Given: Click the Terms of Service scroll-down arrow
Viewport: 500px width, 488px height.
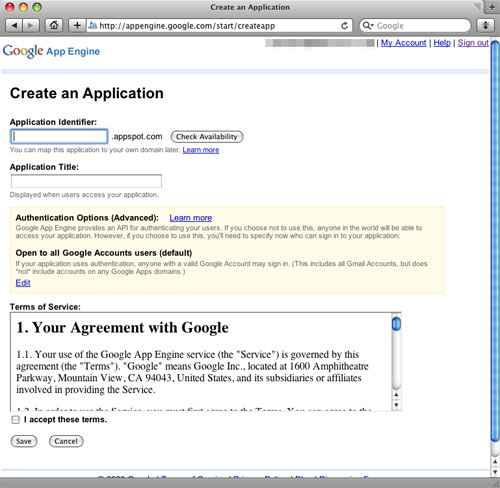Looking at the screenshot, I should pyautogui.click(x=396, y=405).
